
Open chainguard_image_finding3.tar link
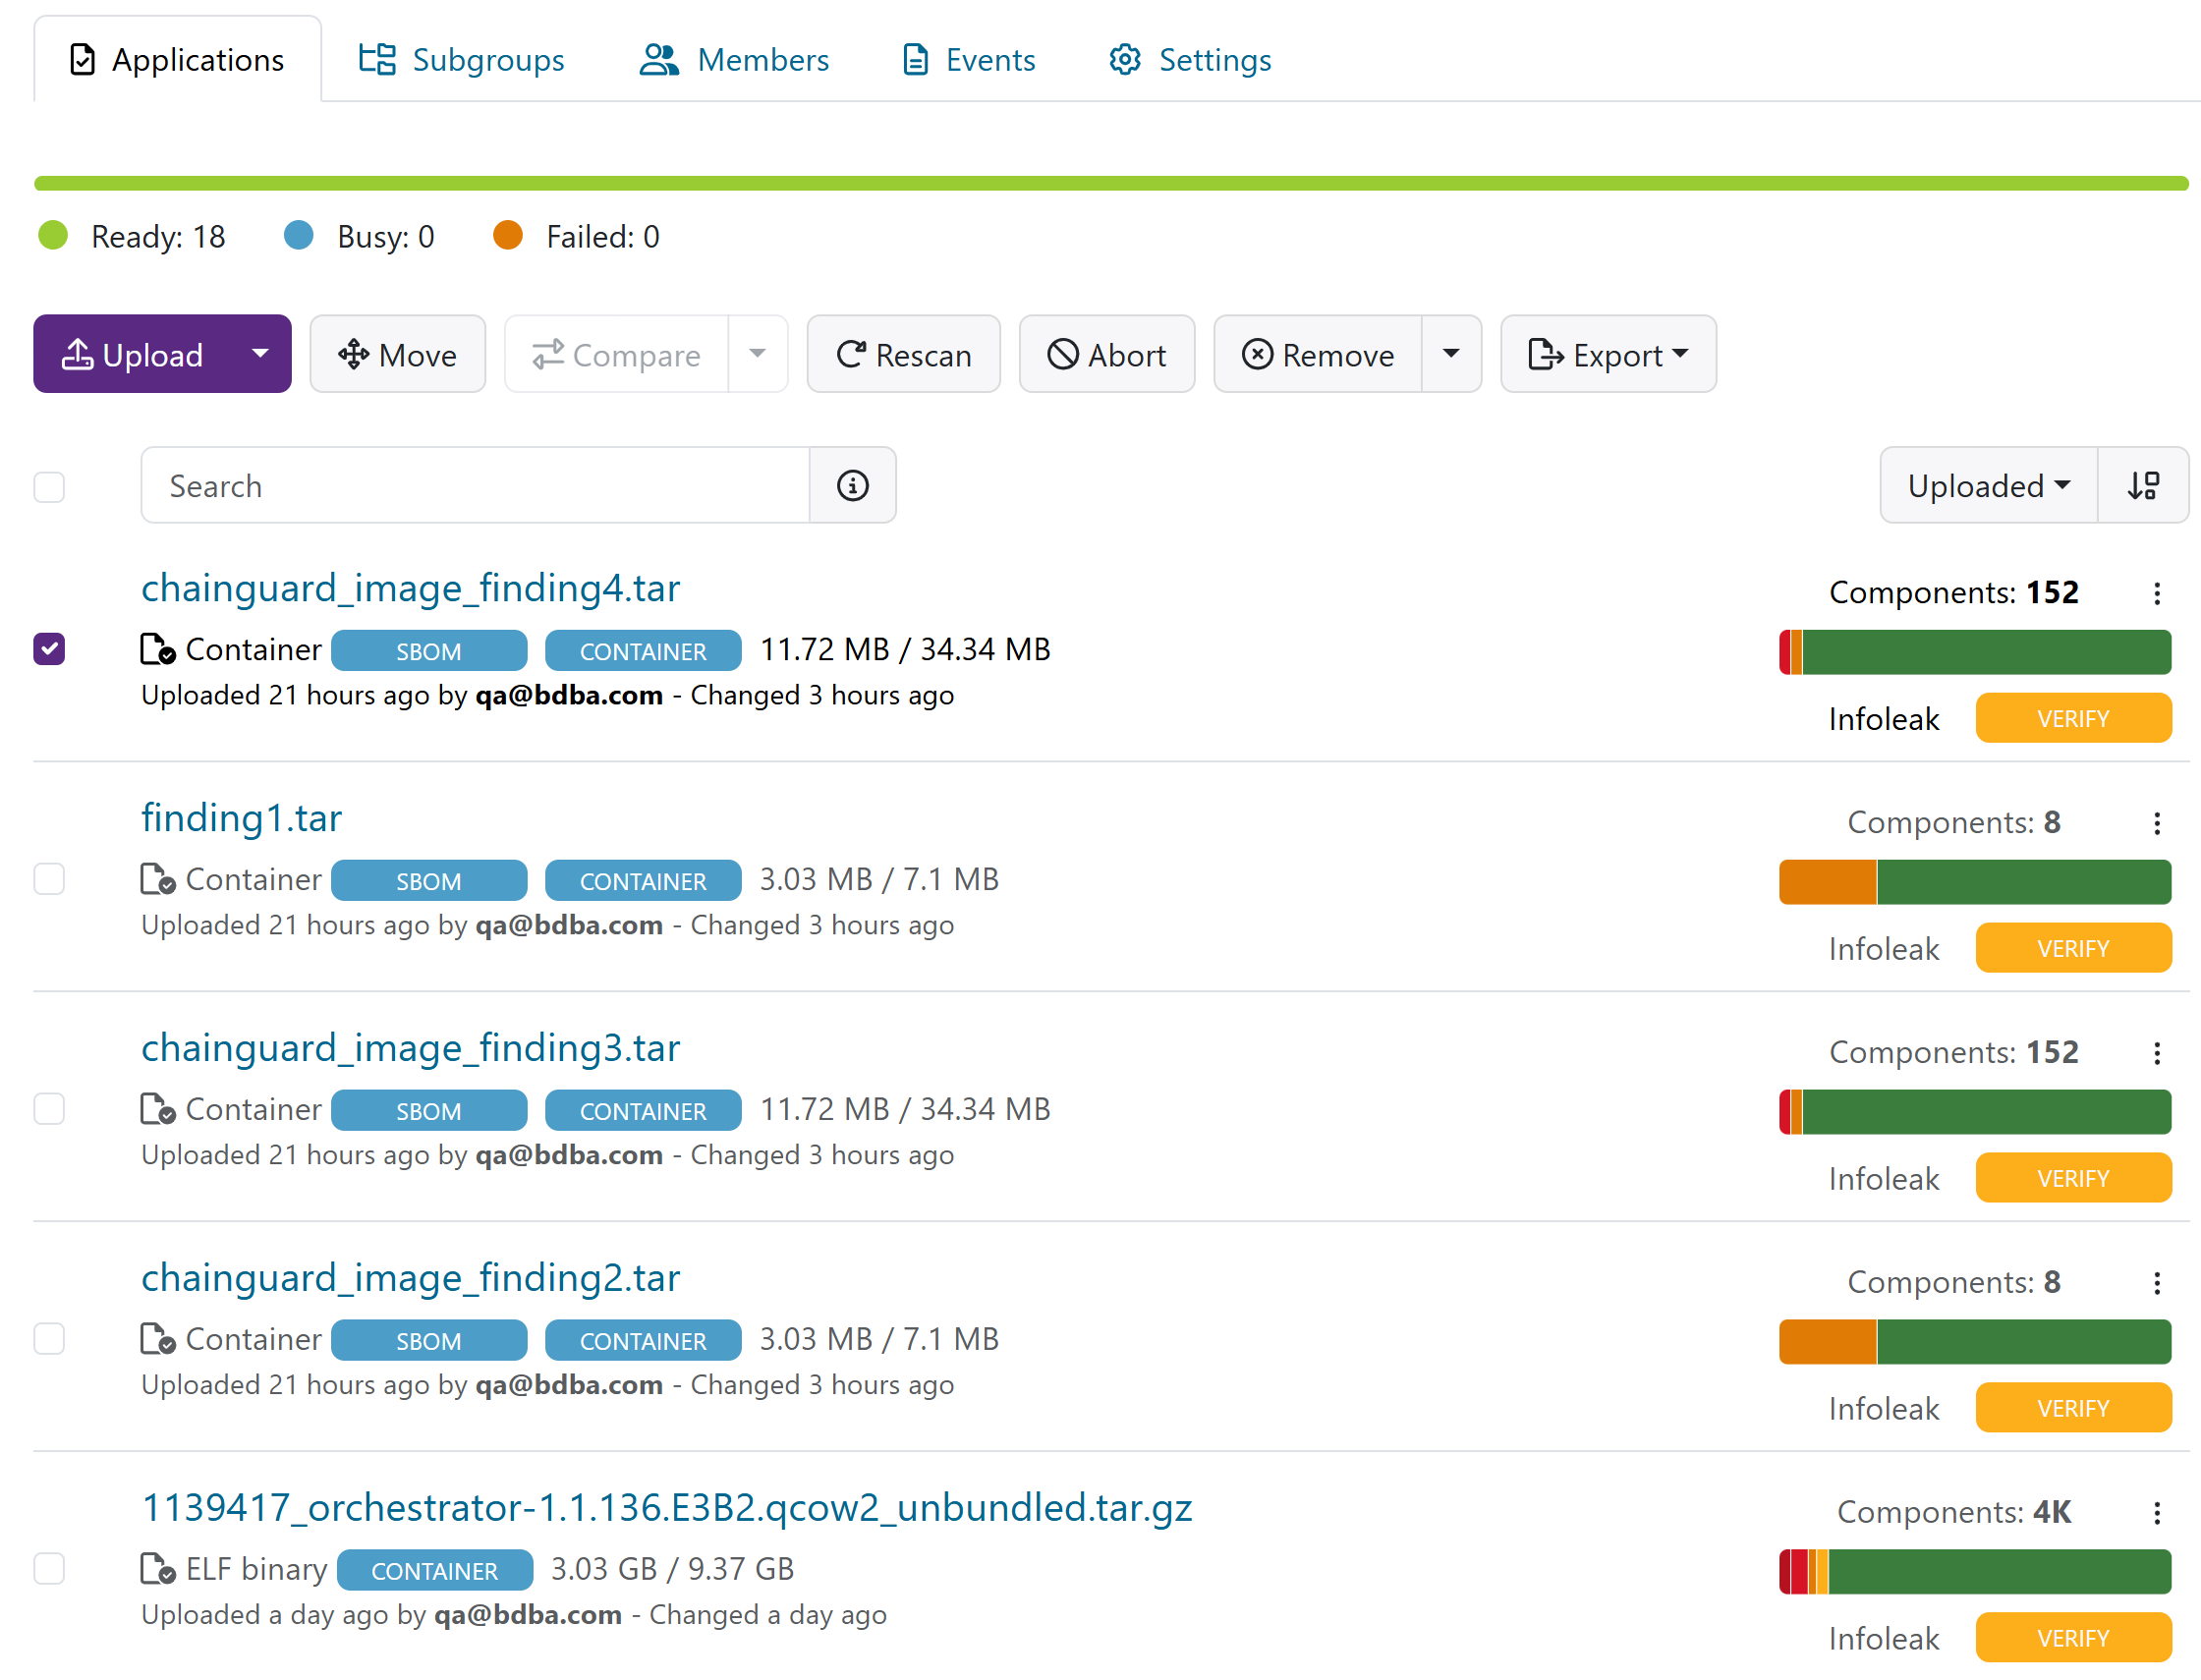[x=410, y=1048]
